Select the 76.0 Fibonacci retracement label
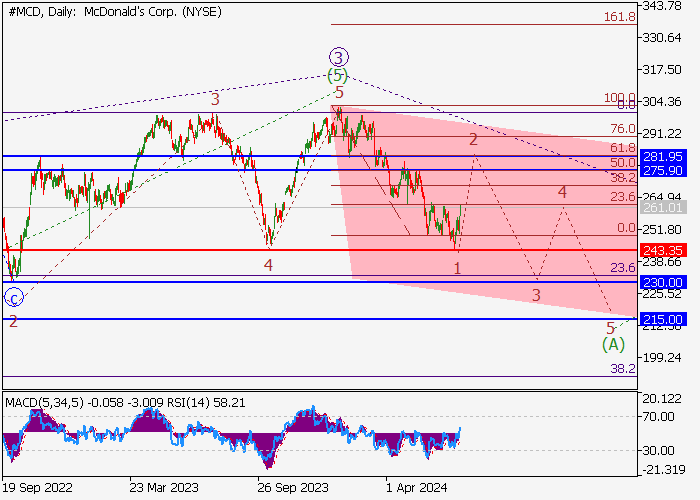 coord(623,129)
